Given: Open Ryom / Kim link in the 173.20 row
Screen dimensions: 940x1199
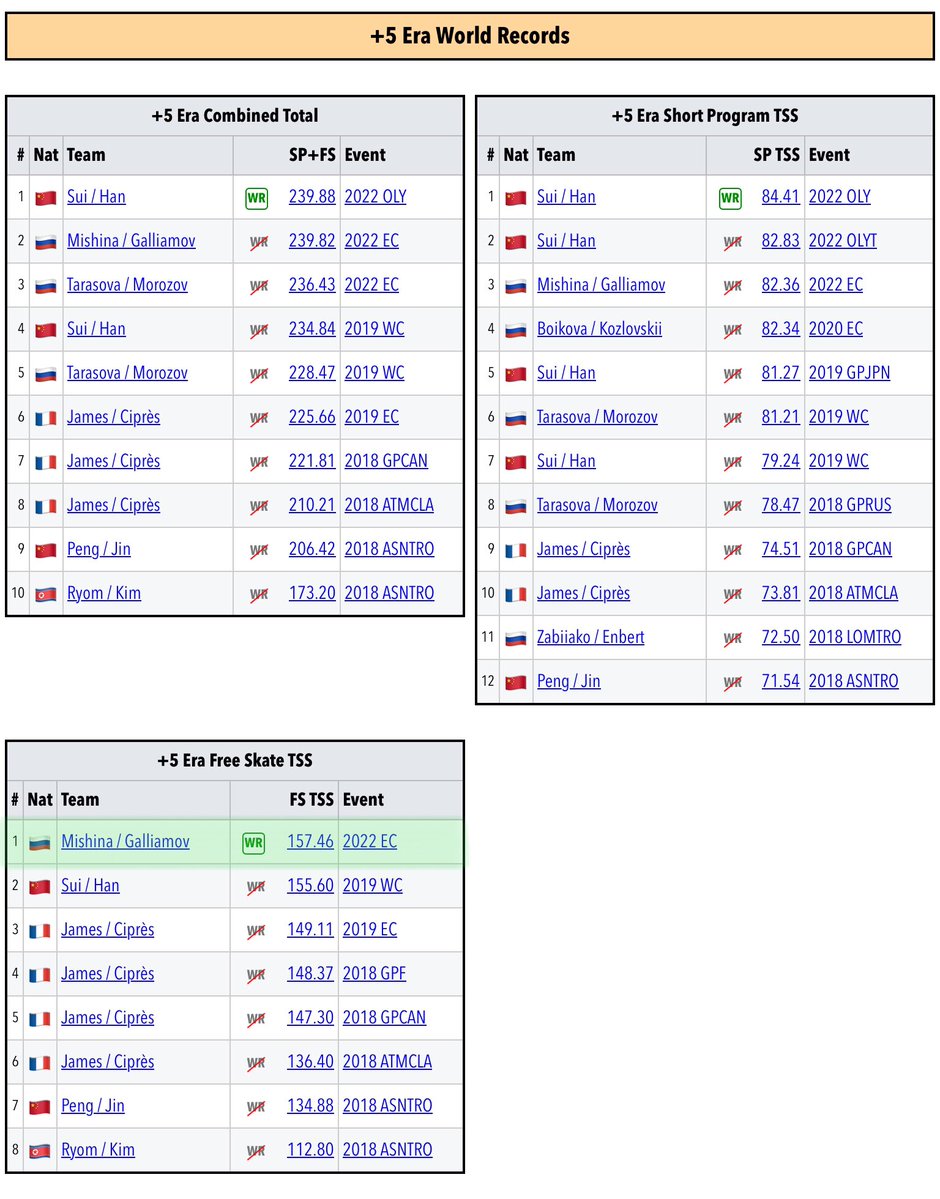Looking at the screenshot, I should [x=104, y=594].
